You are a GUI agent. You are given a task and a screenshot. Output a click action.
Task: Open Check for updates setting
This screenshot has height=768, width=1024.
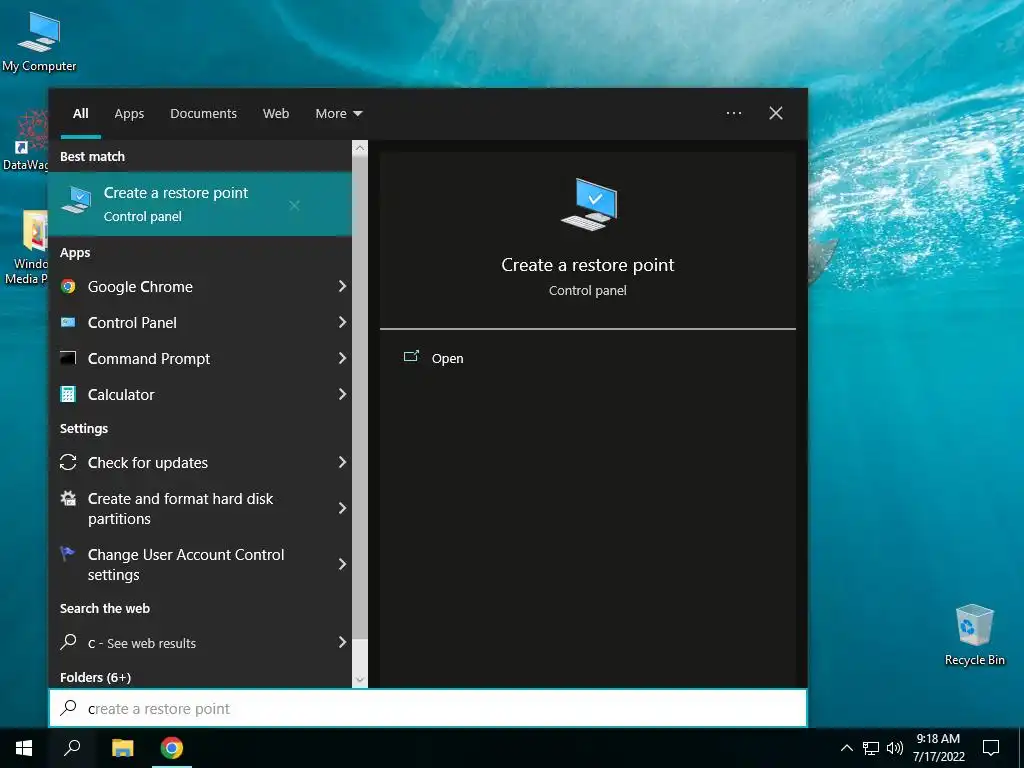pyautogui.click(x=200, y=462)
